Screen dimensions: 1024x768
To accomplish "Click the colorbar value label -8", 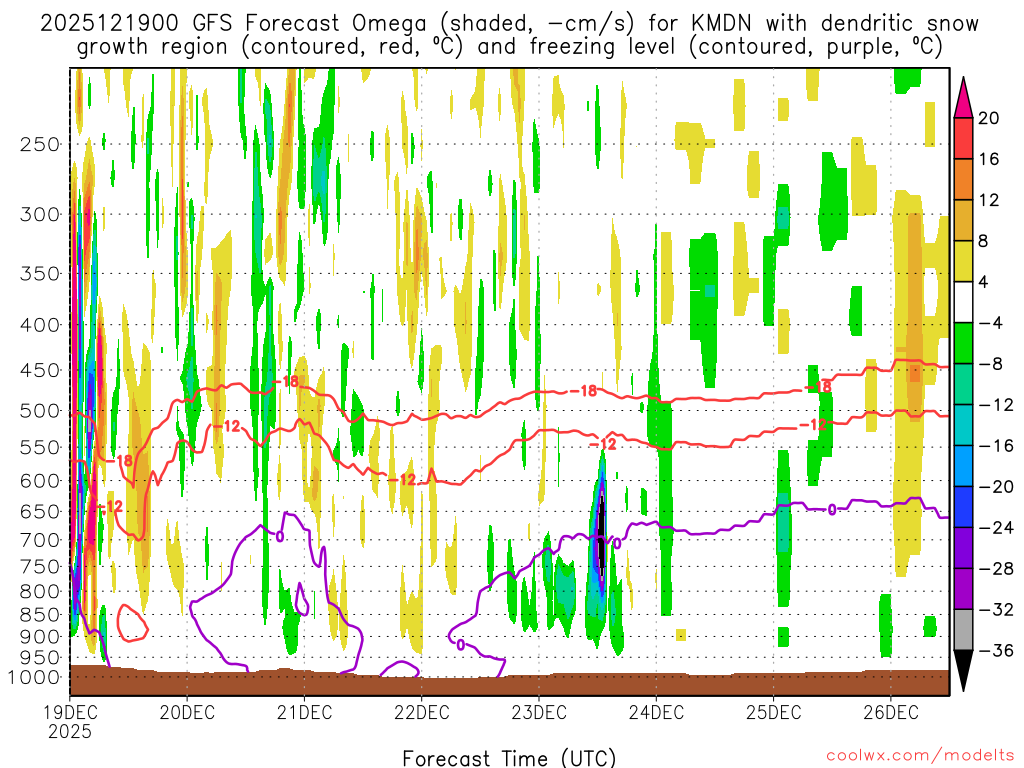I will pyautogui.click(x=990, y=364).
